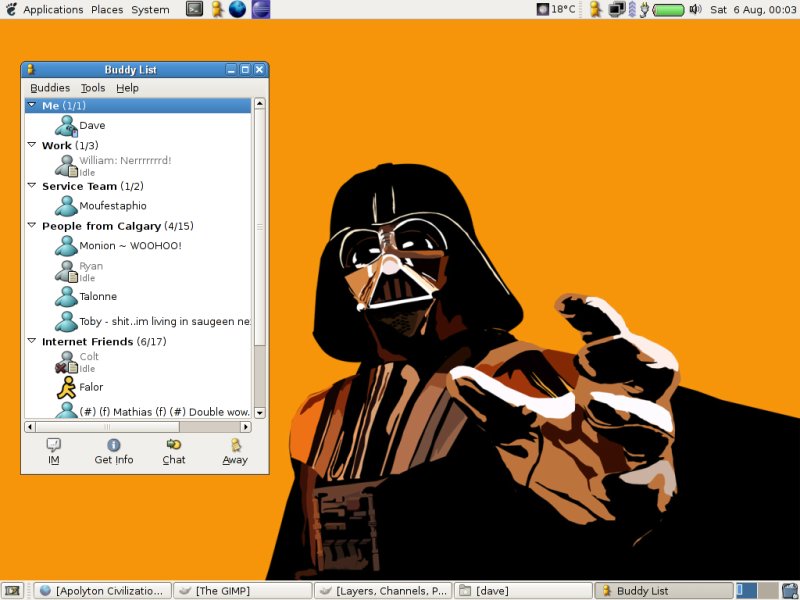Switch to The GIMP taskbar window
This screenshot has width=800, height=600.
point(242,591)
